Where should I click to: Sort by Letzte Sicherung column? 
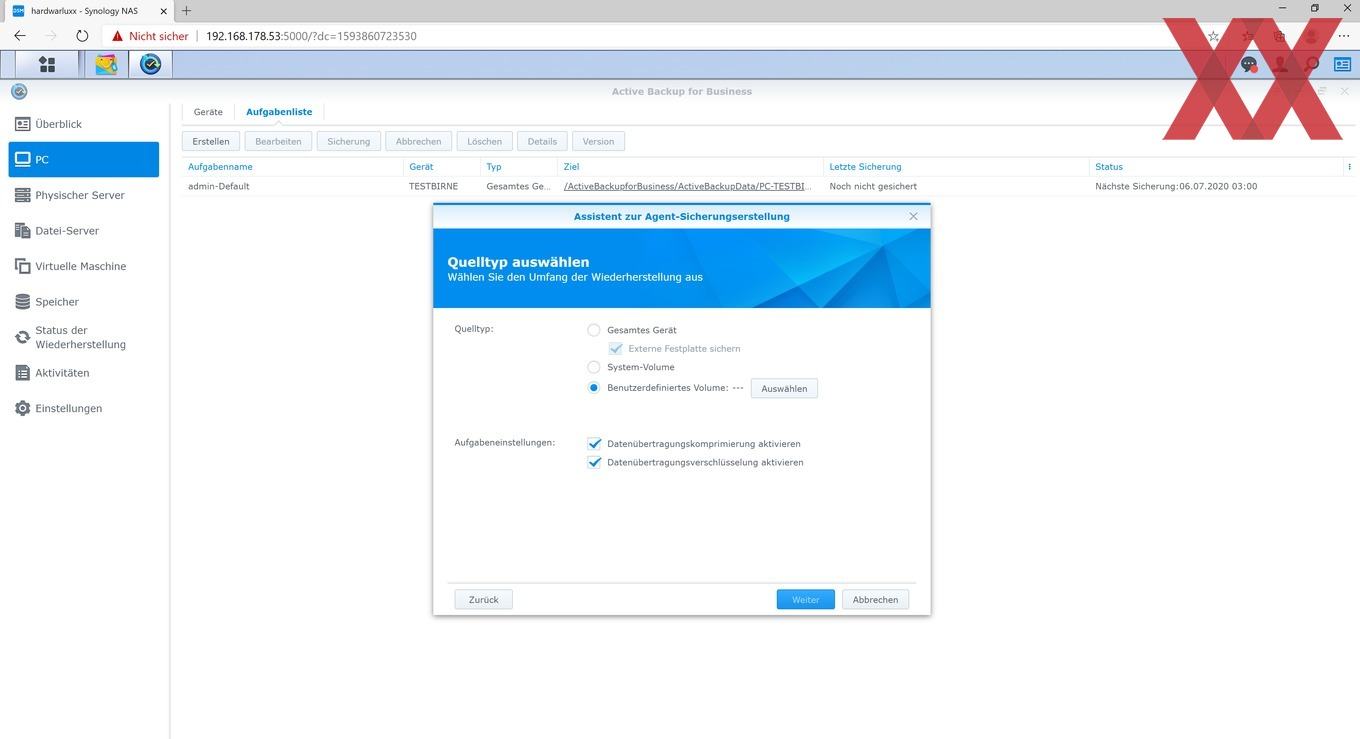[956, 167]
